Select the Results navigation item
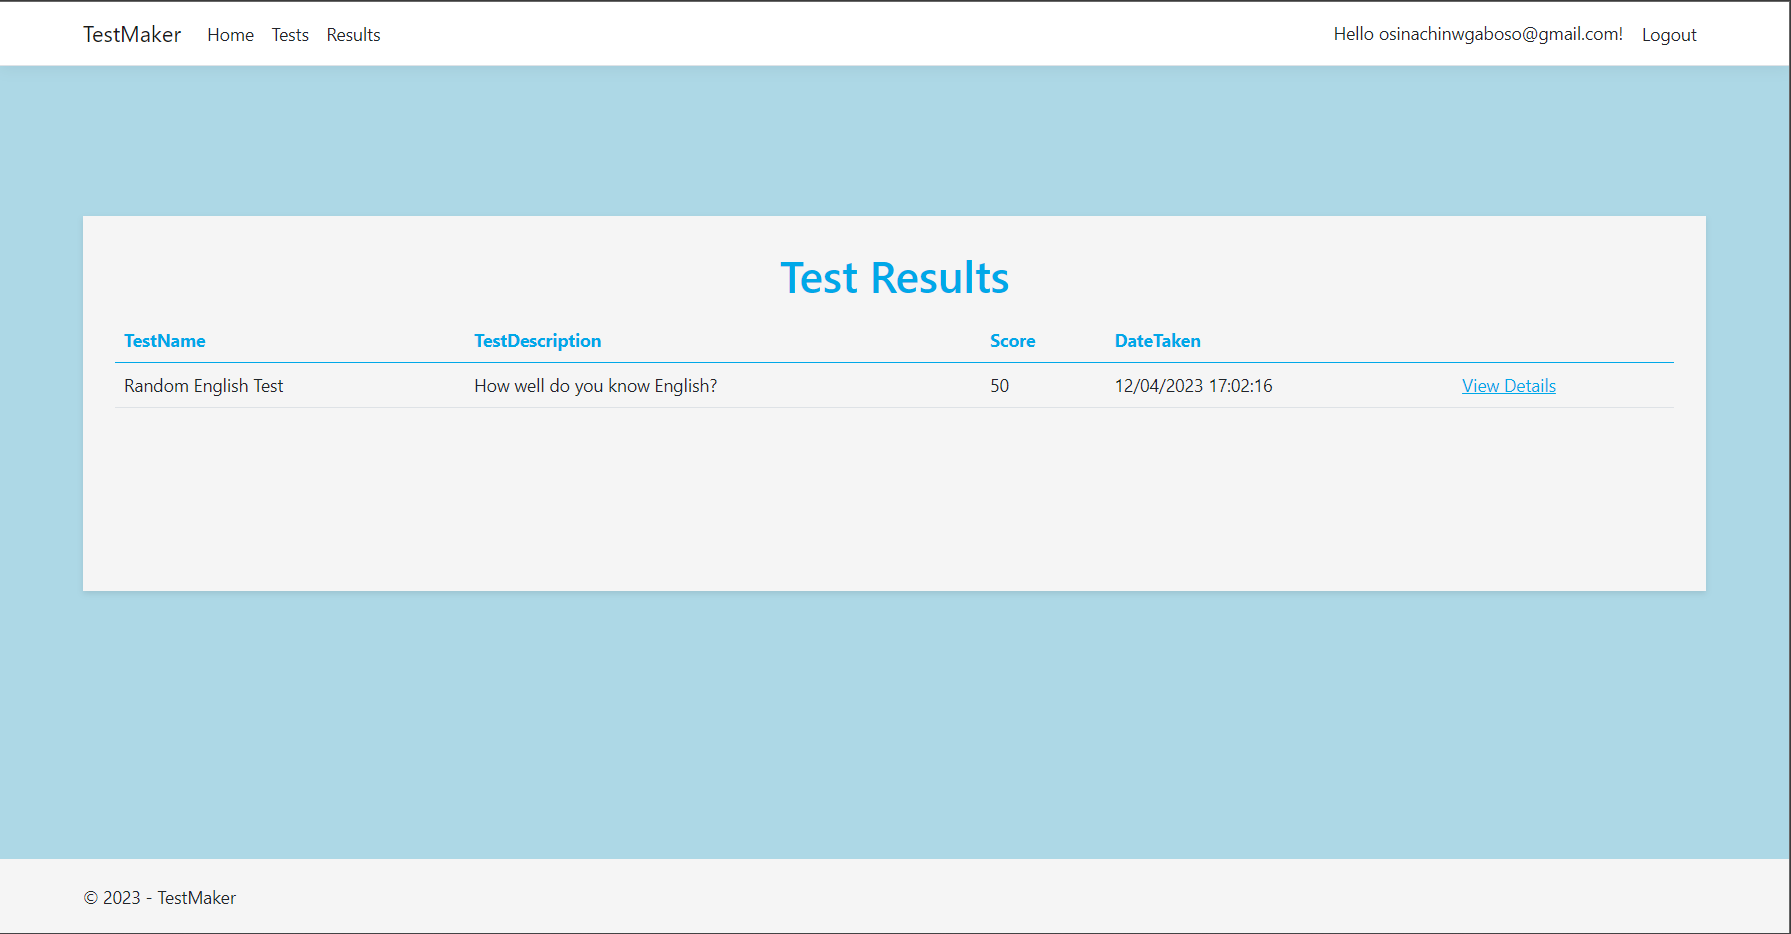Screen dimensions: 1791x934 (353, 34)
